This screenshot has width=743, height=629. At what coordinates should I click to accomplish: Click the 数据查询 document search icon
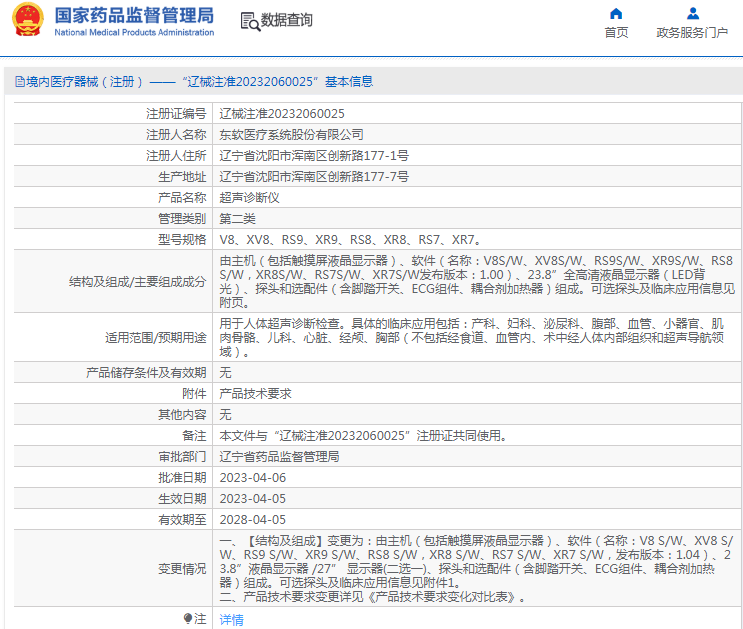[249, 20]
